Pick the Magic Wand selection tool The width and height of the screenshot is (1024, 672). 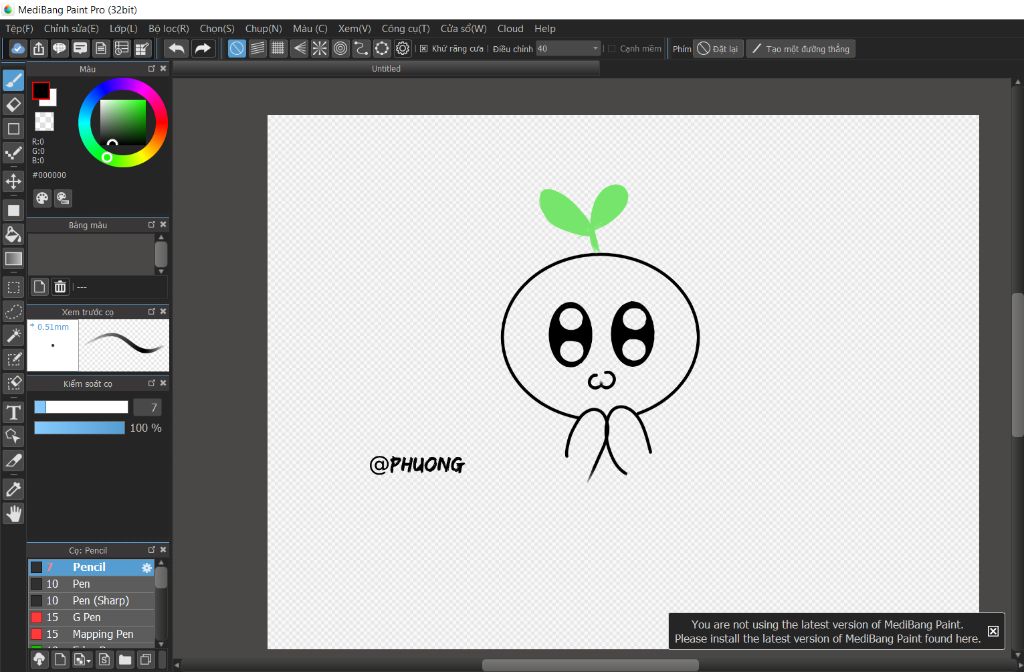click(14, 335)
